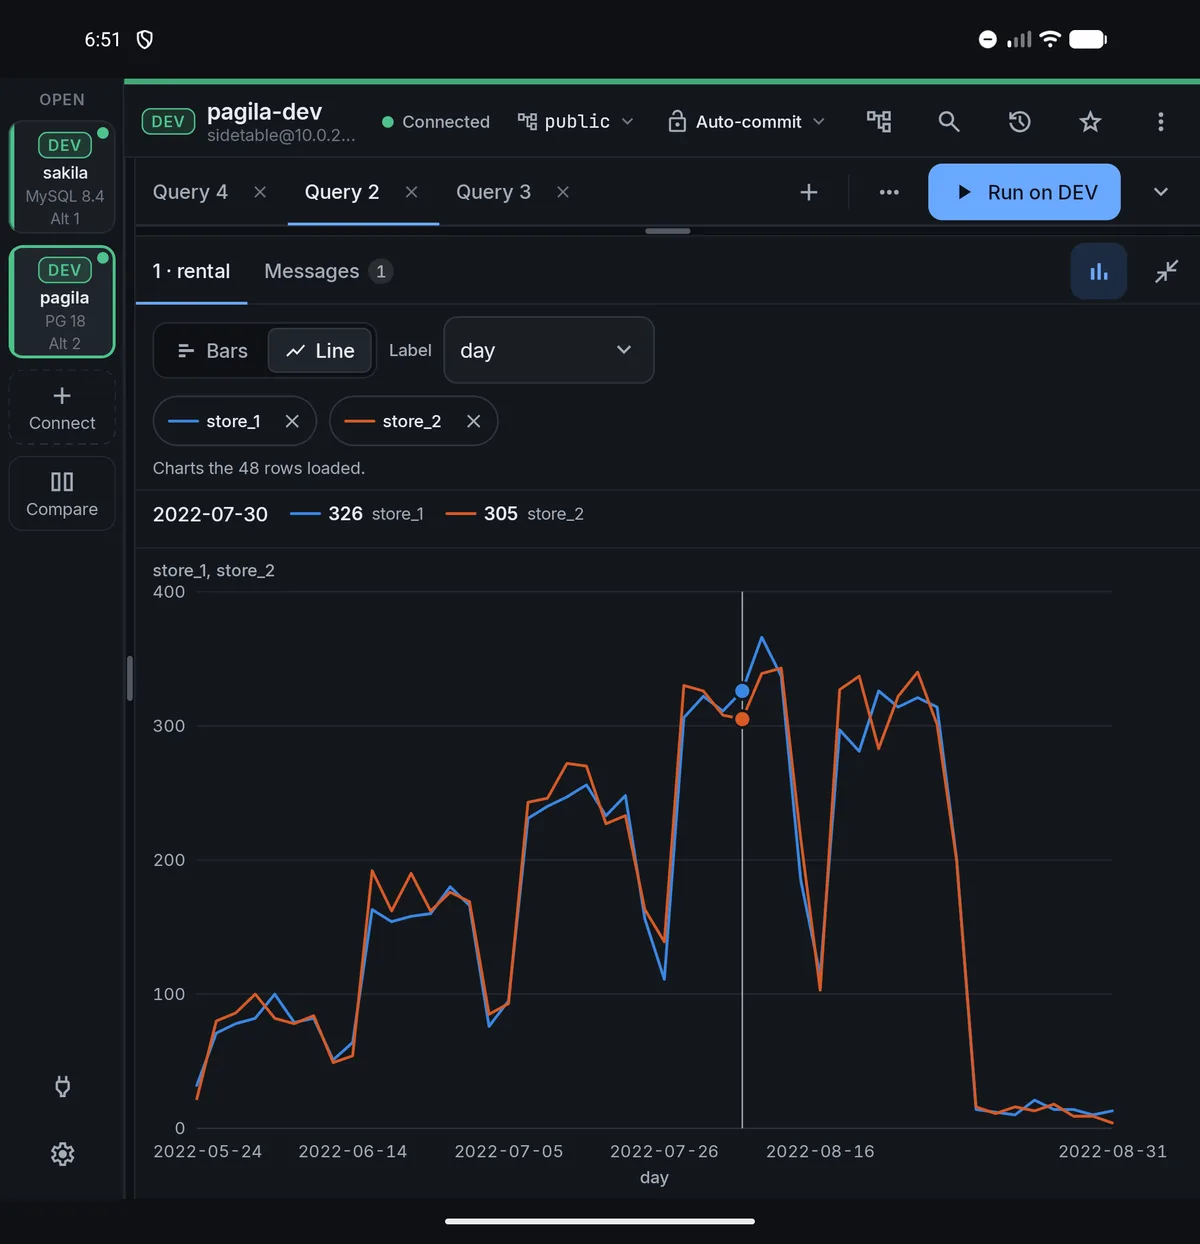Click the DEV badge beside pagila-dev
Viewport: 1200px width, 1244px height.
[168, 122]
